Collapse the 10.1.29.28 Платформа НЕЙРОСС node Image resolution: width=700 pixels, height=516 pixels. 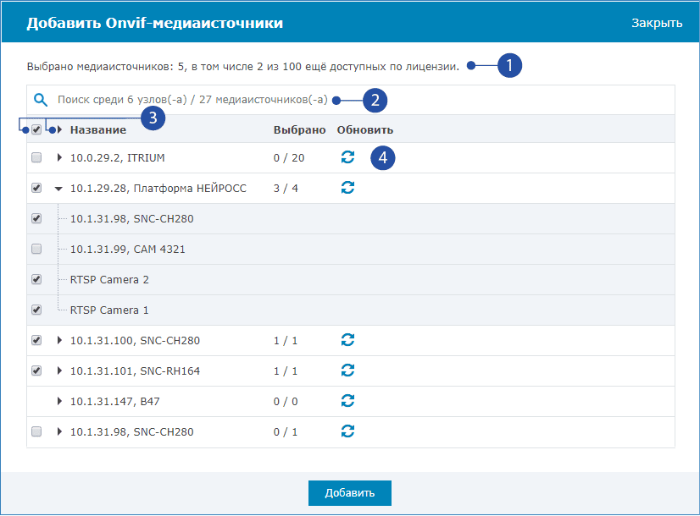point(58,188)
